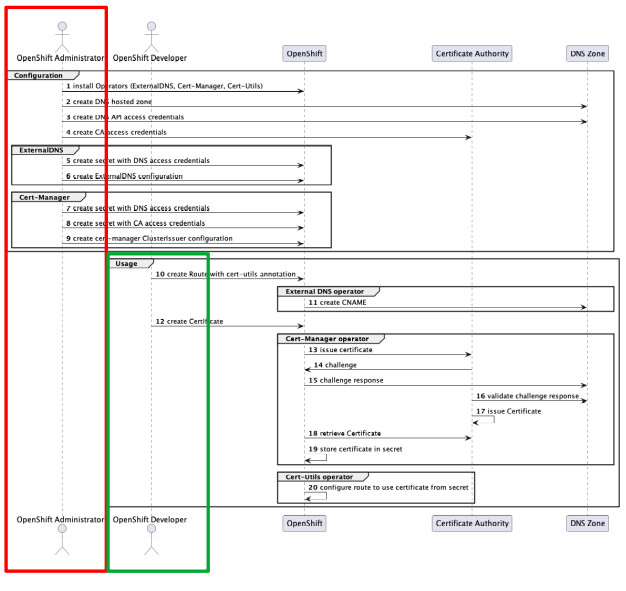This screenshot has width=626, height=591.
Task: Click message '4 create CA access credentials'
Action: (116, 132)
